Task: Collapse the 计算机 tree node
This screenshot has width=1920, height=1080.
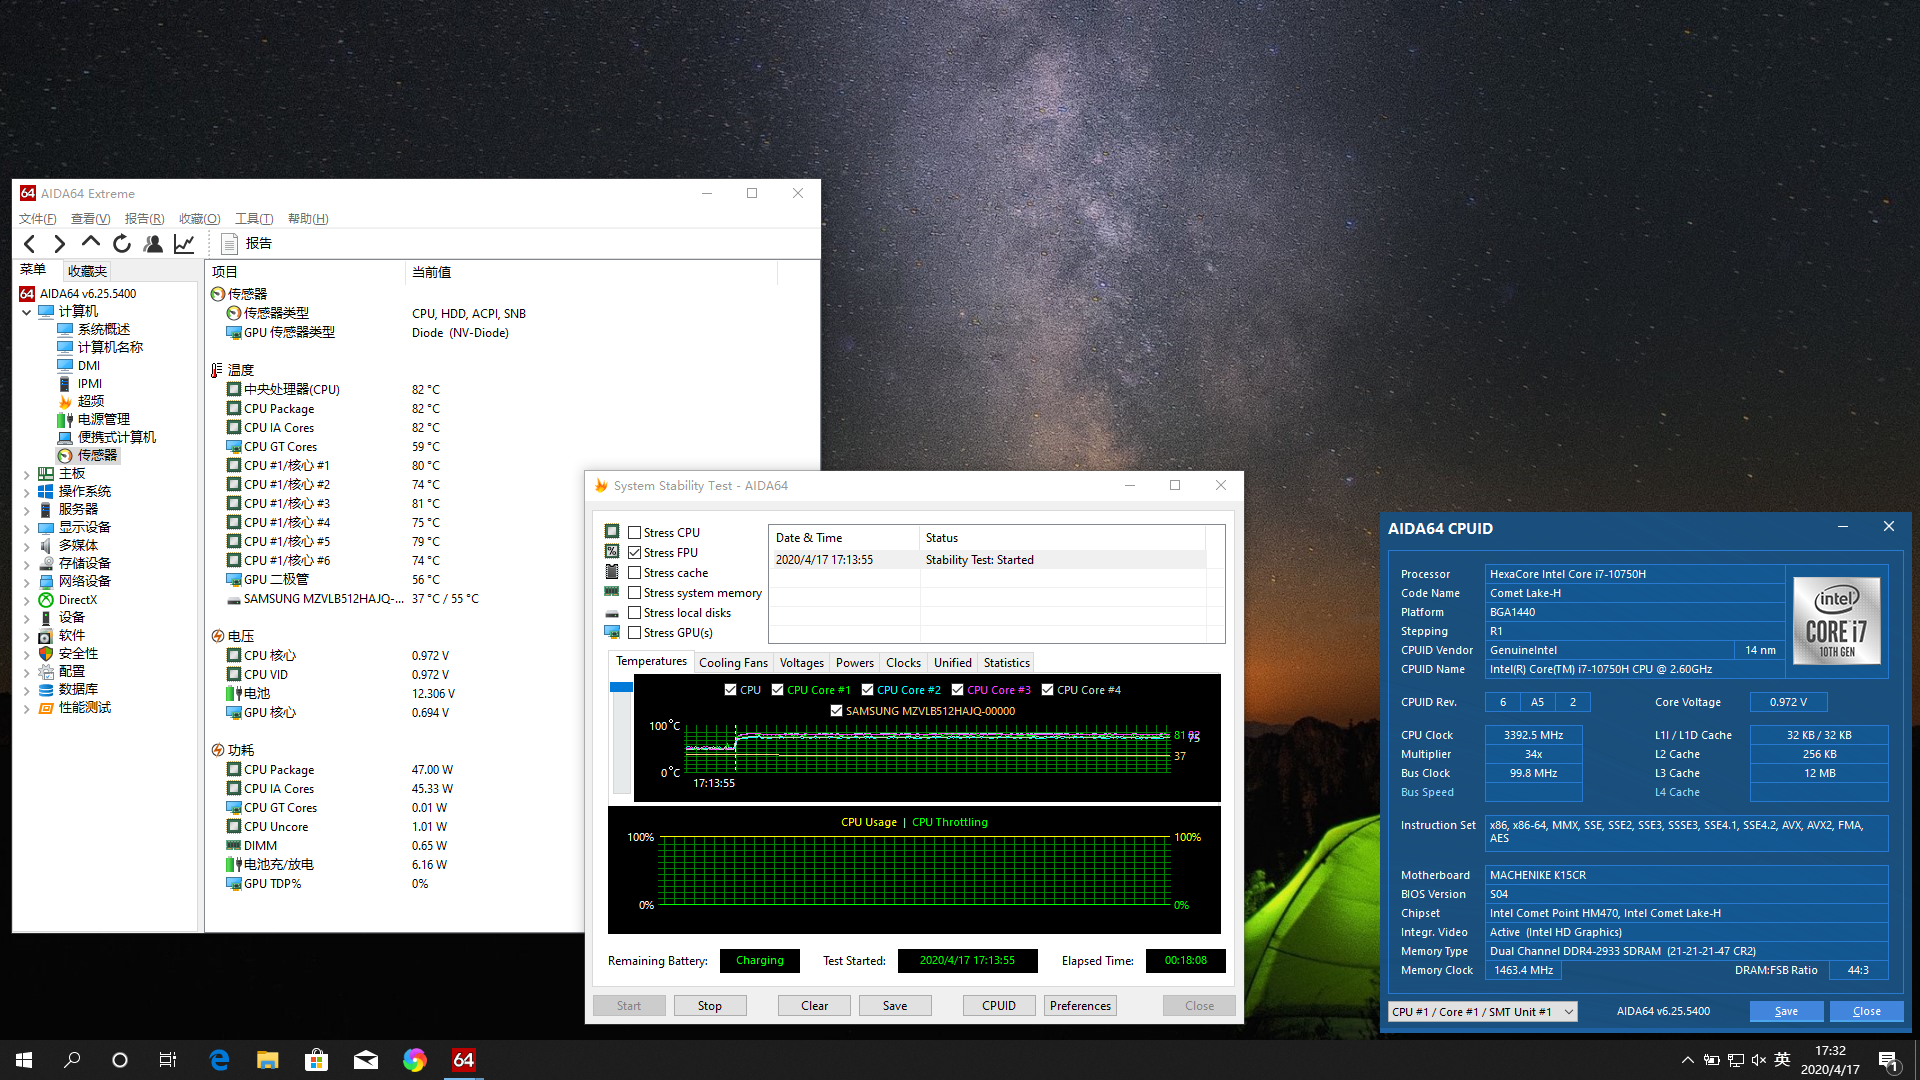Action: (27, 312)
